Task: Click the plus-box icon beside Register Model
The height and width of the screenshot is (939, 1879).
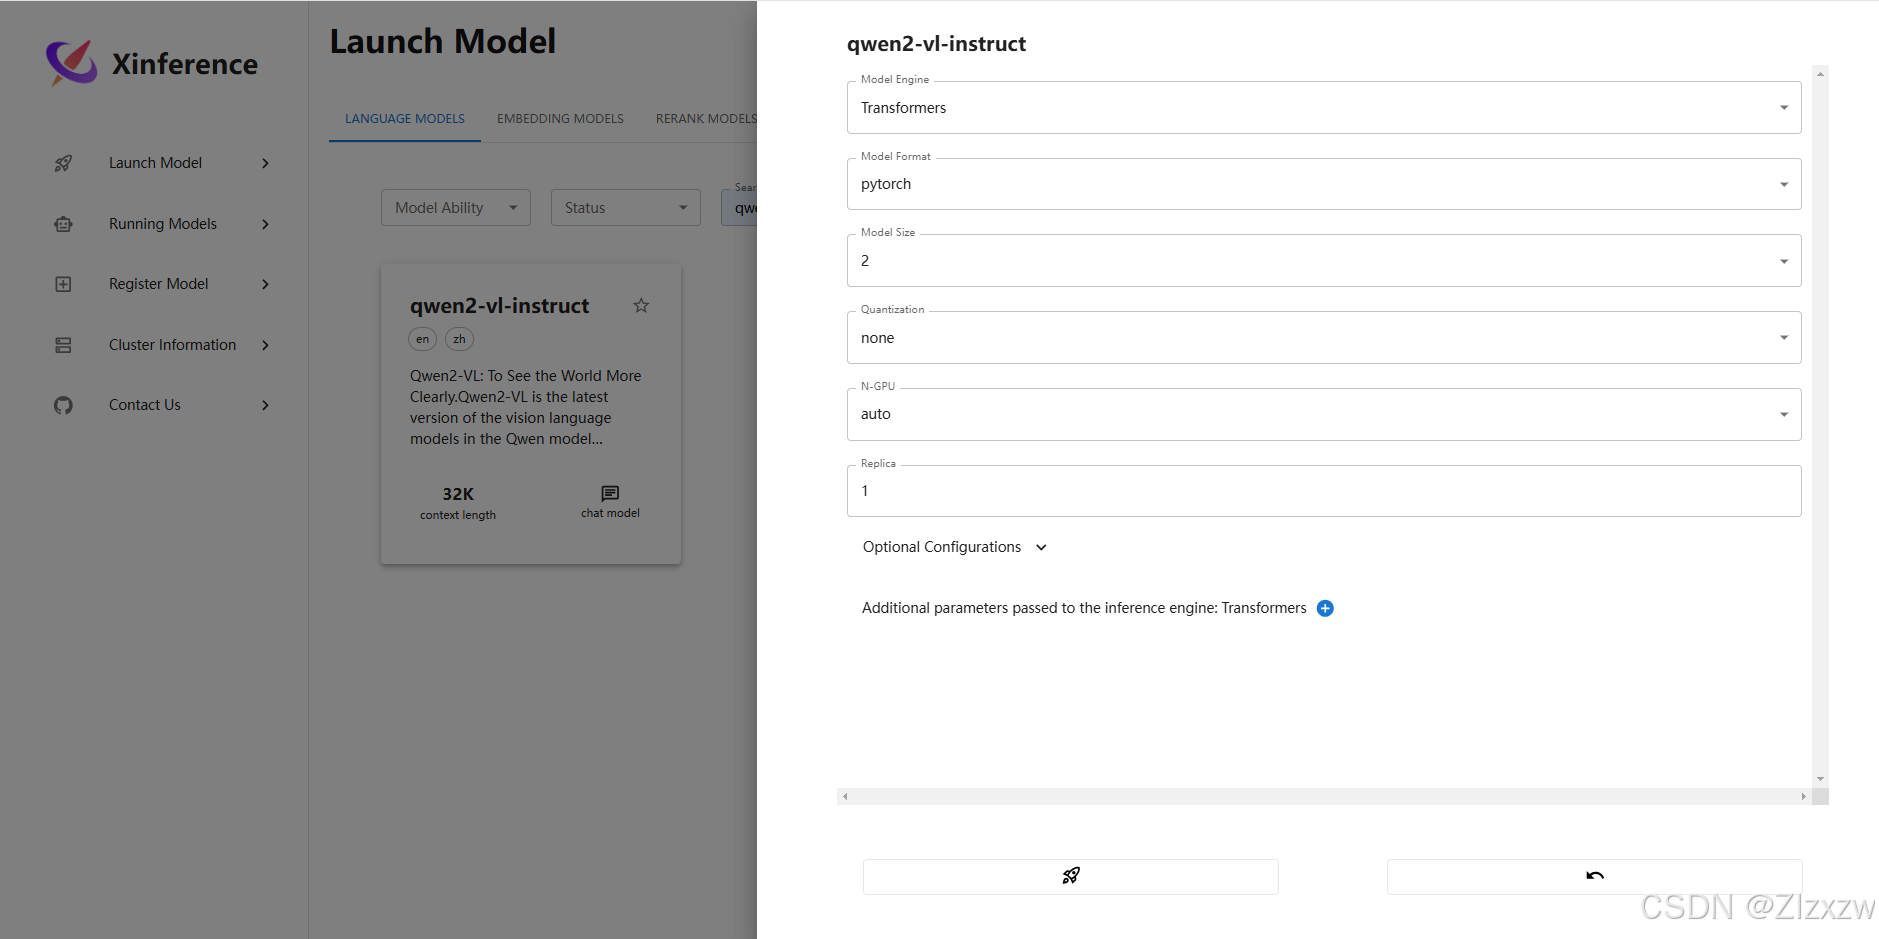Action: [x=63, y=284]
